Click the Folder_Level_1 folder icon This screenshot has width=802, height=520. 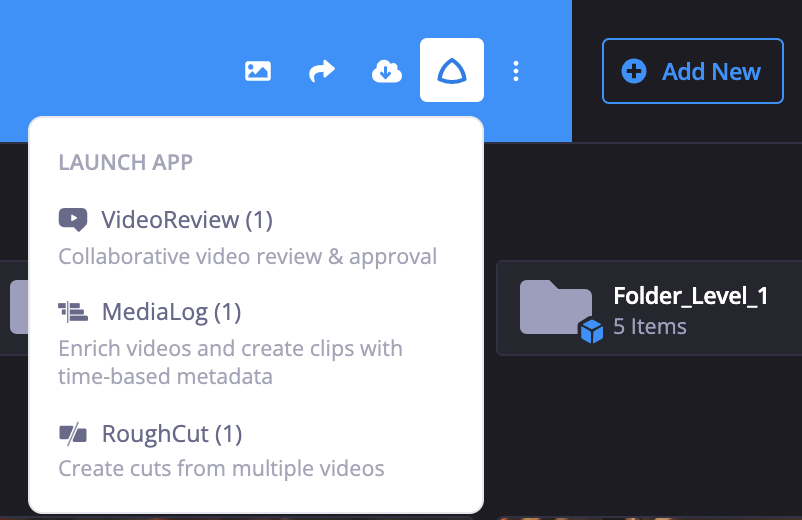pyautogui.click(x=555, y=307)
